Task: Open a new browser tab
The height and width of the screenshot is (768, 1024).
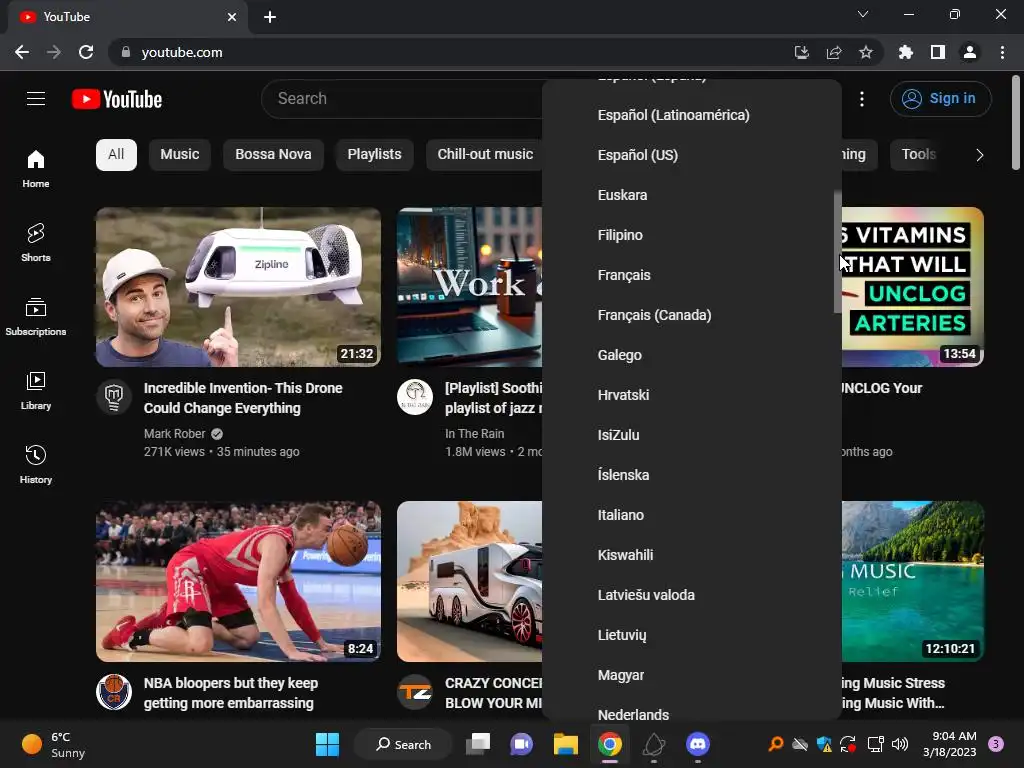Action: (x=270, y=17)
